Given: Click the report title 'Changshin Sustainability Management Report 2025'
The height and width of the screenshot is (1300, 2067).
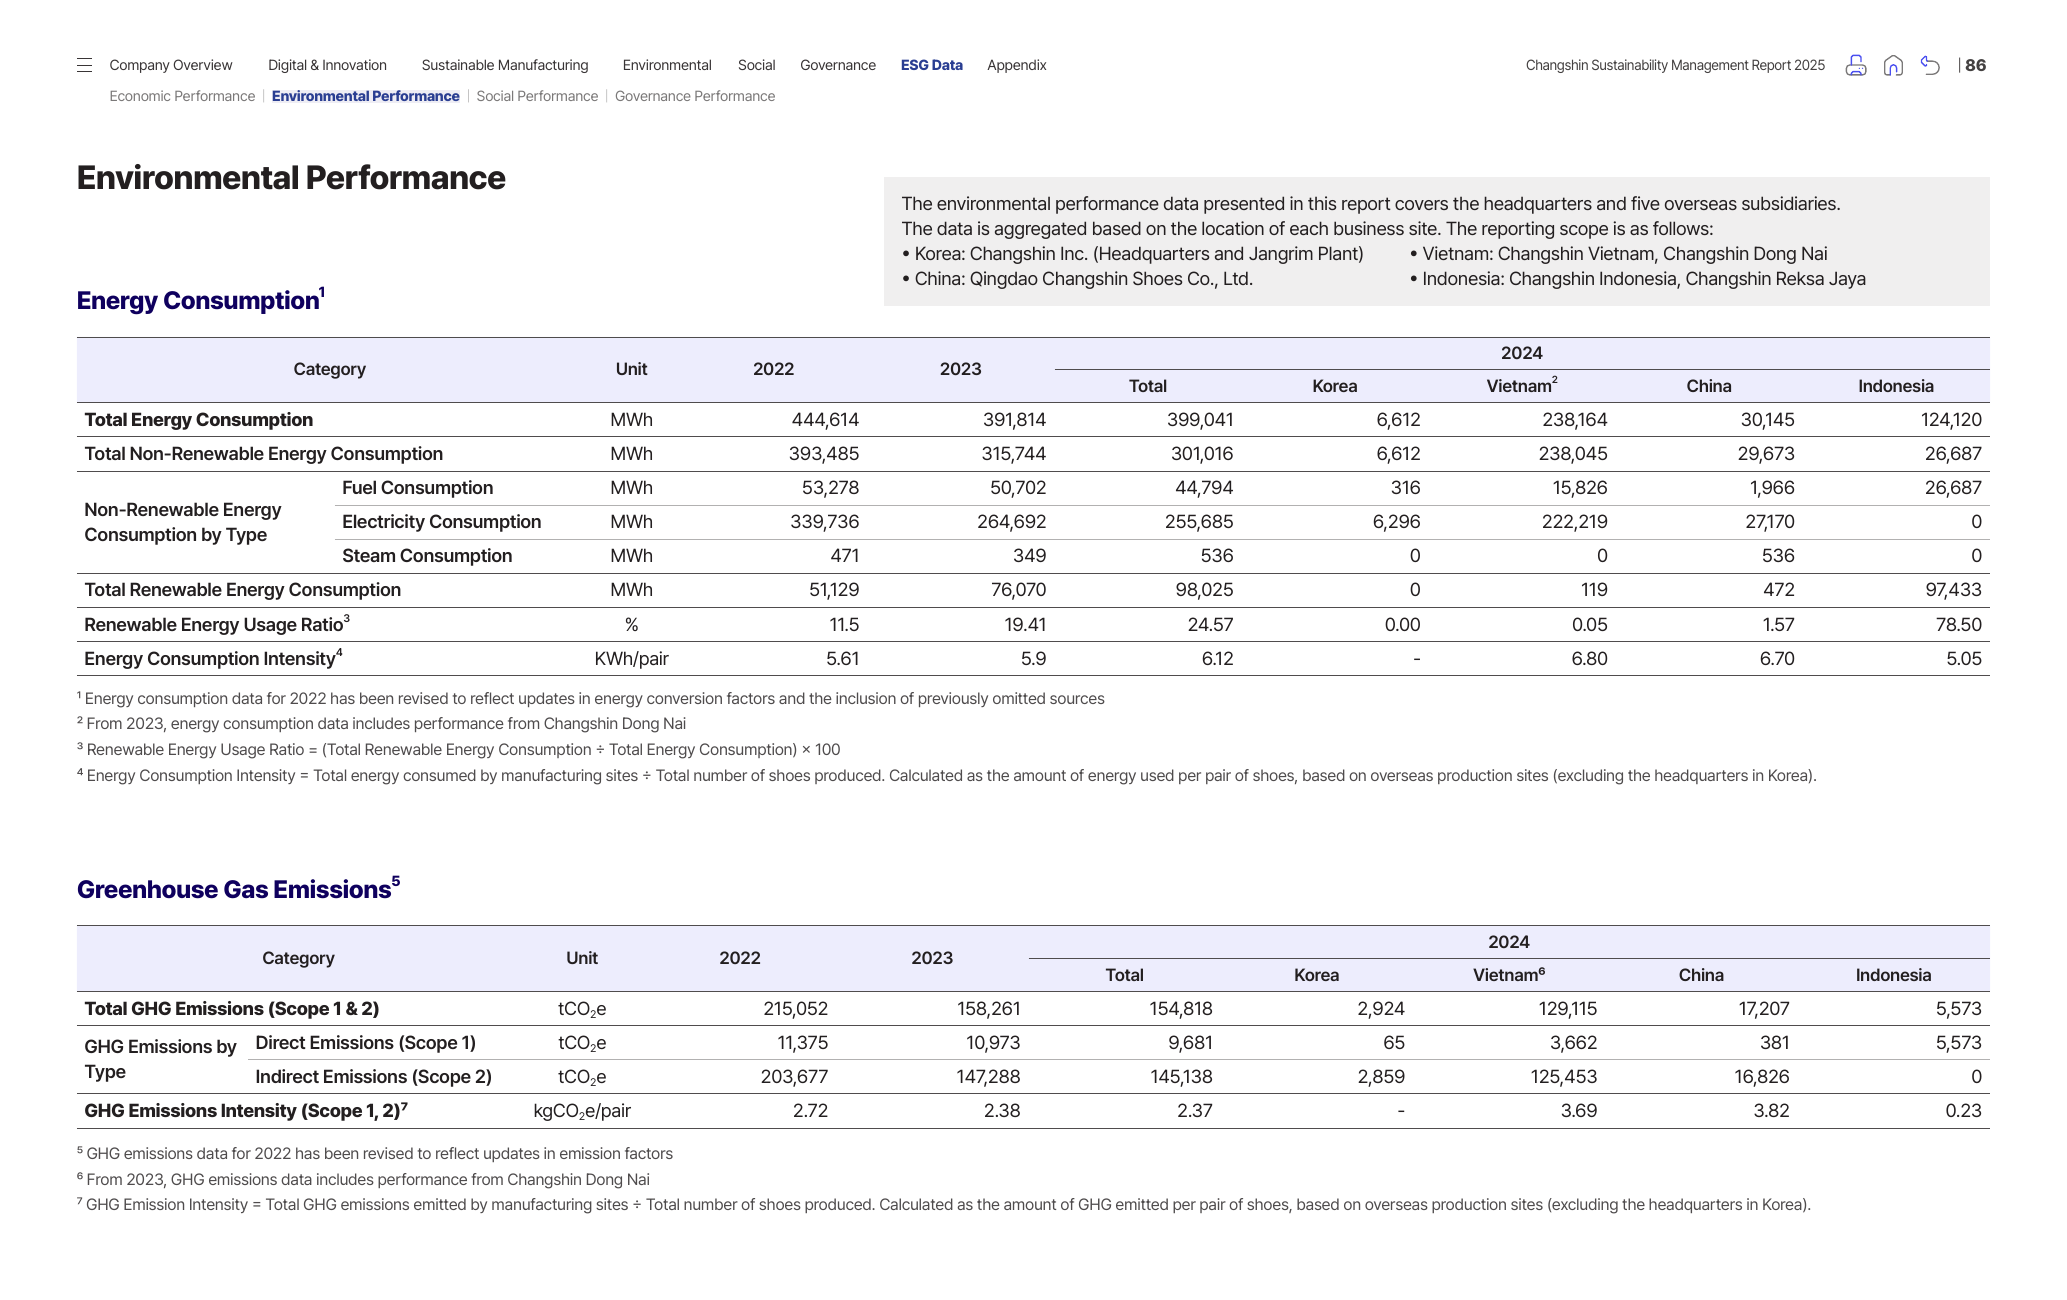Looking at the screenshot, I should click(1675, 65).
